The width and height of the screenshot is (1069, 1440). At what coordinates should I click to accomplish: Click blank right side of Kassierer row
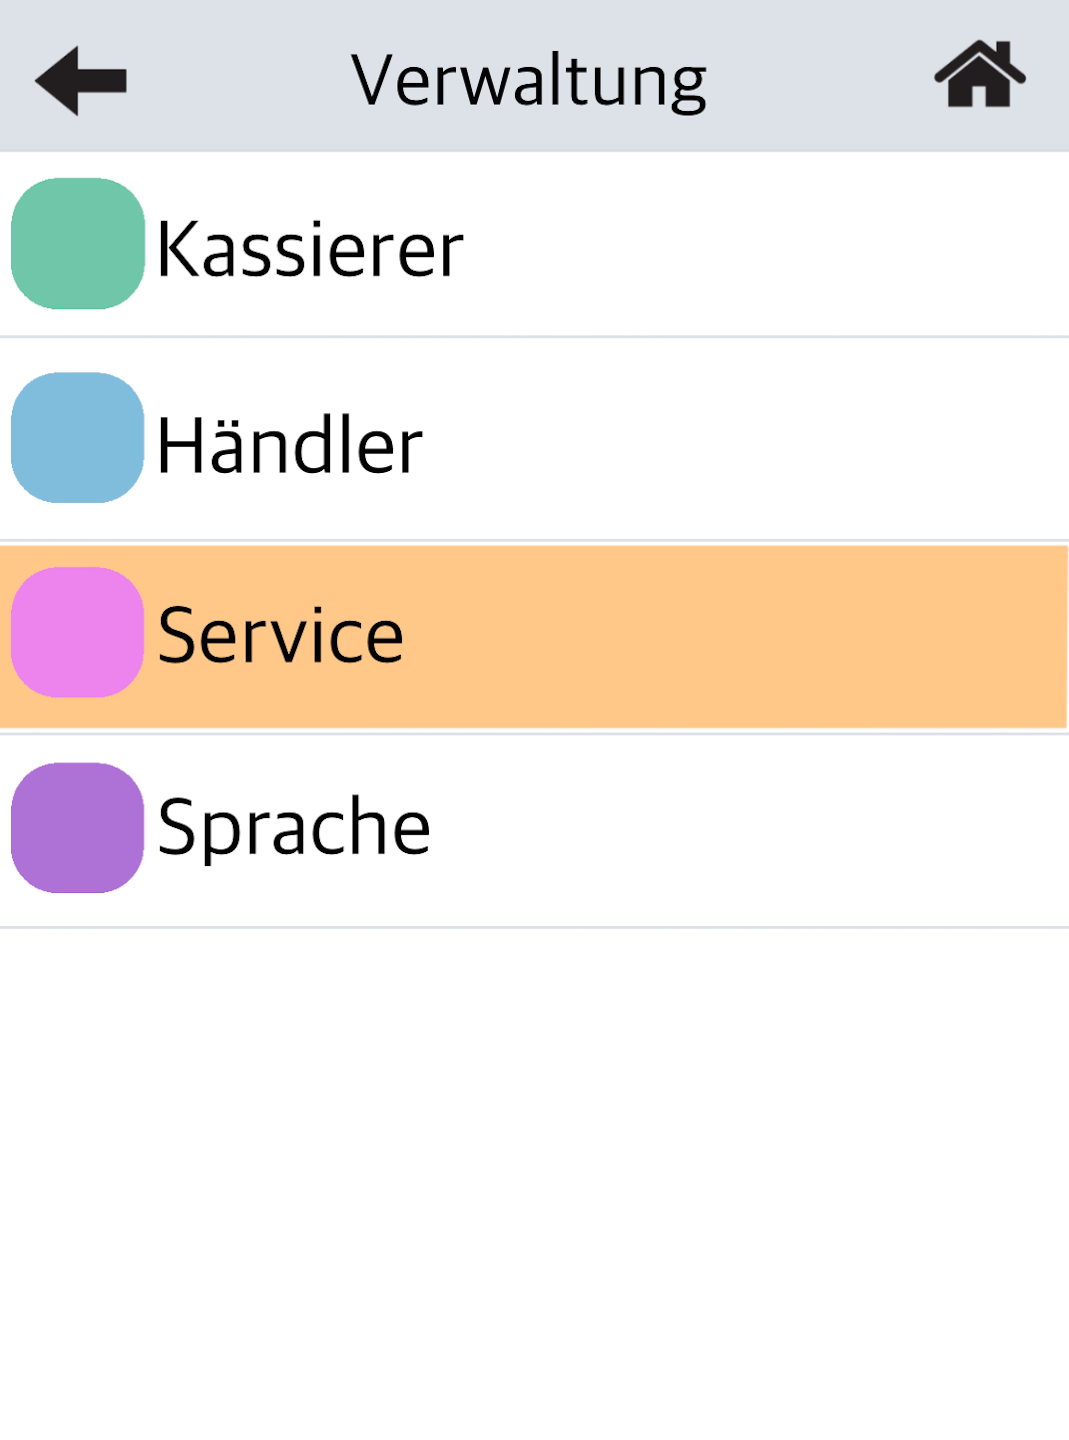(765, 244)
